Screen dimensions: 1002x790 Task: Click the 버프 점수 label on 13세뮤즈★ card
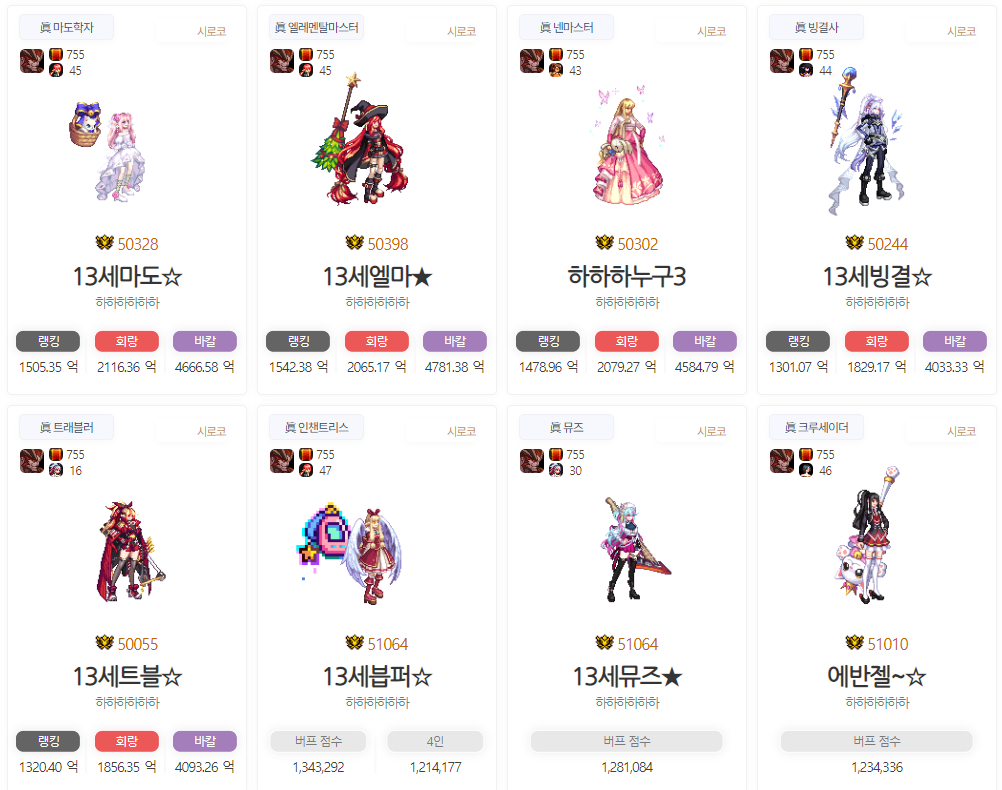[627, 741]
